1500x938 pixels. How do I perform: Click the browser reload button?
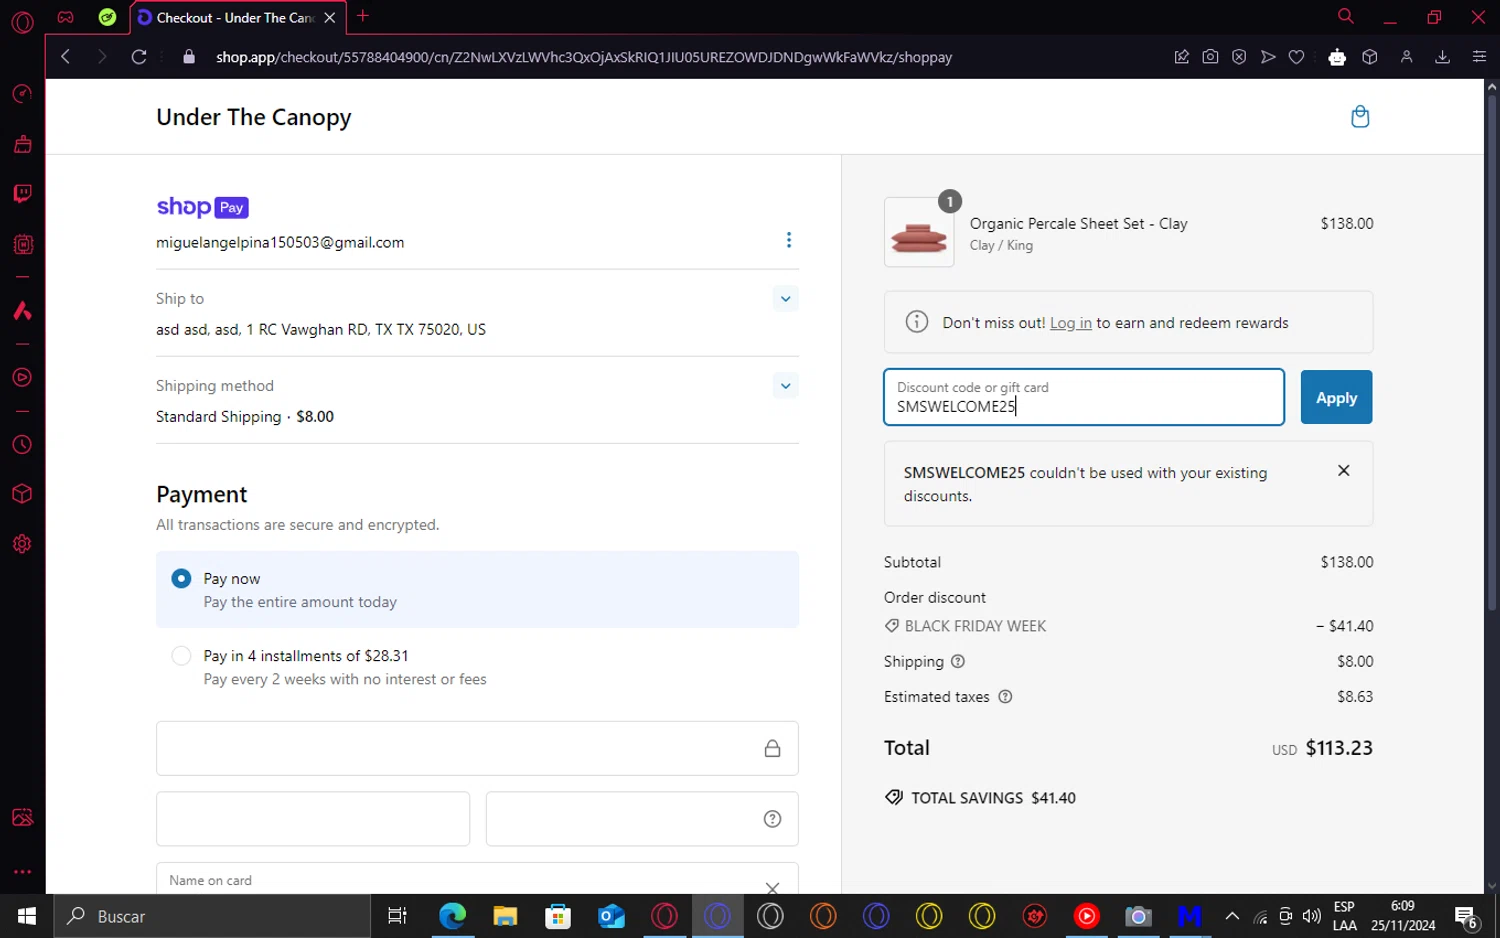click(139, 57)
